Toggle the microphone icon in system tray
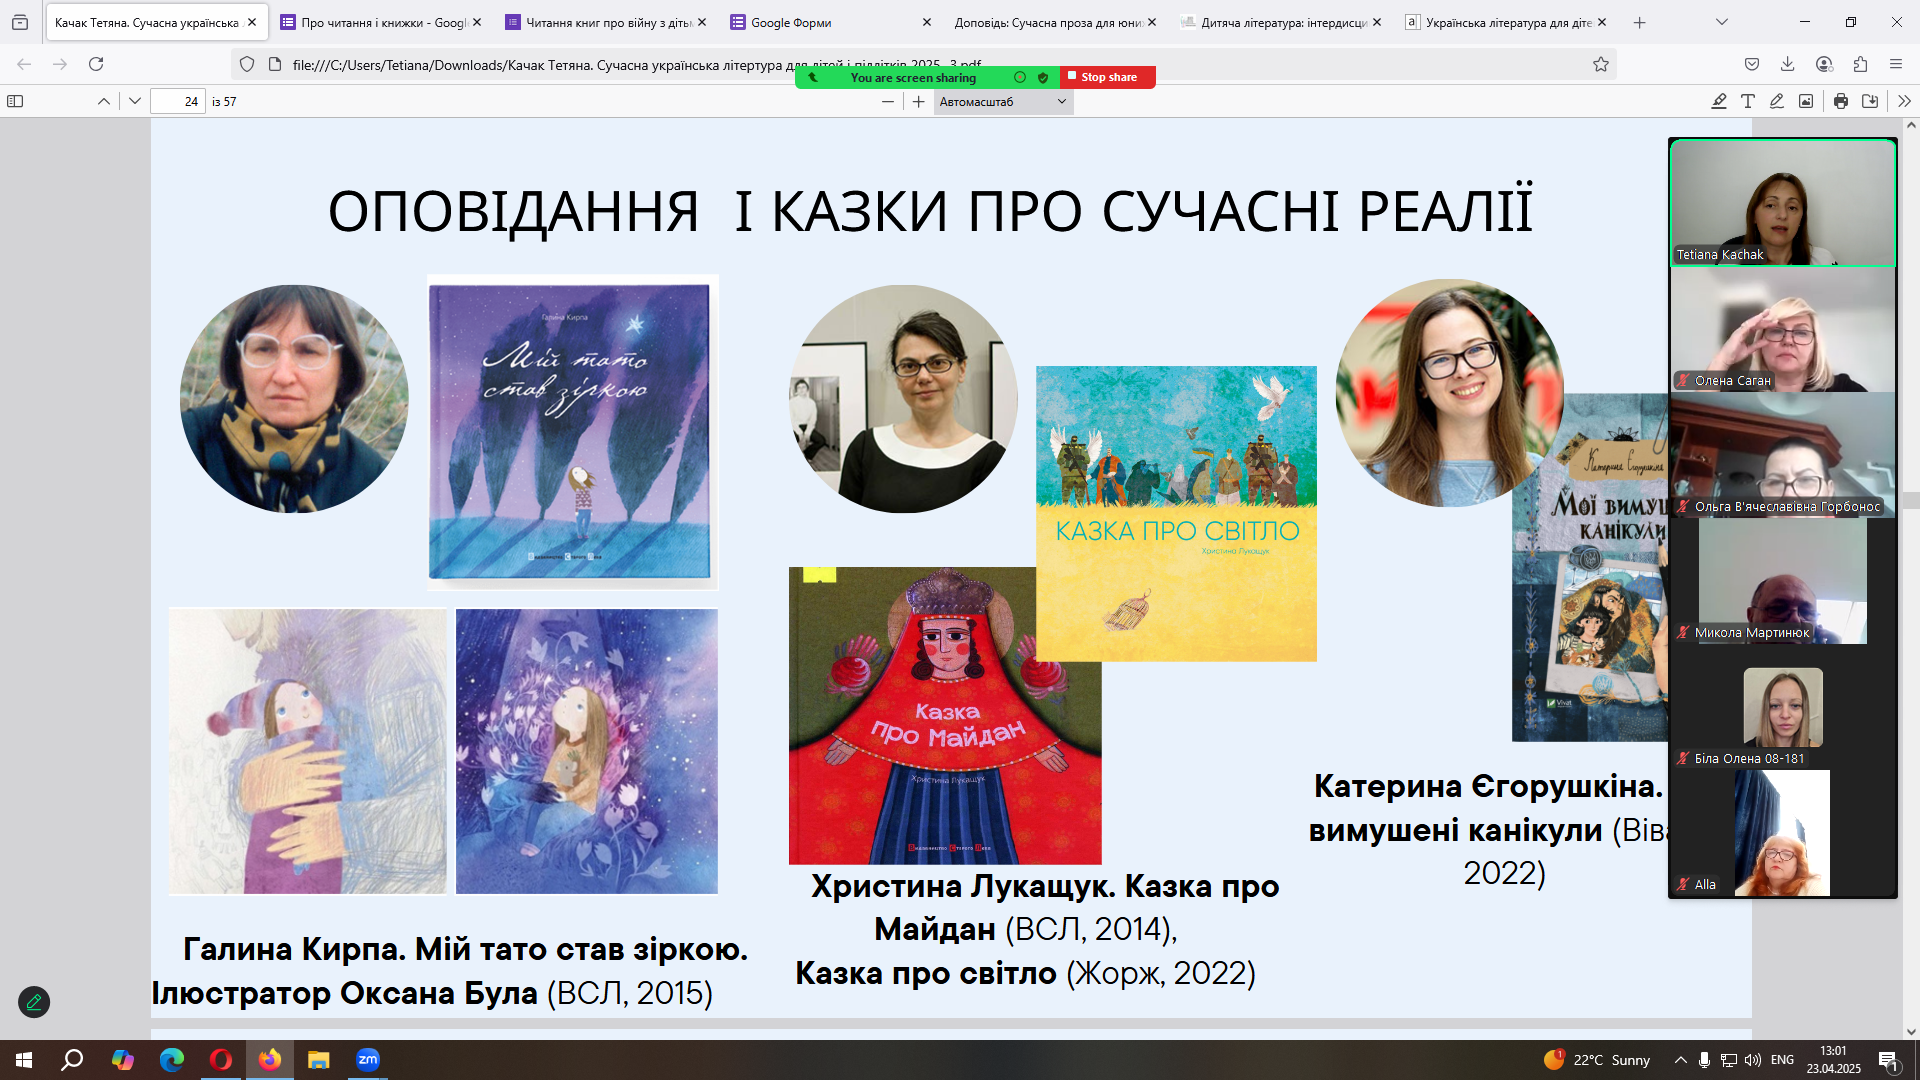The image size is (1920, 1080). tap(1704, 1060)
